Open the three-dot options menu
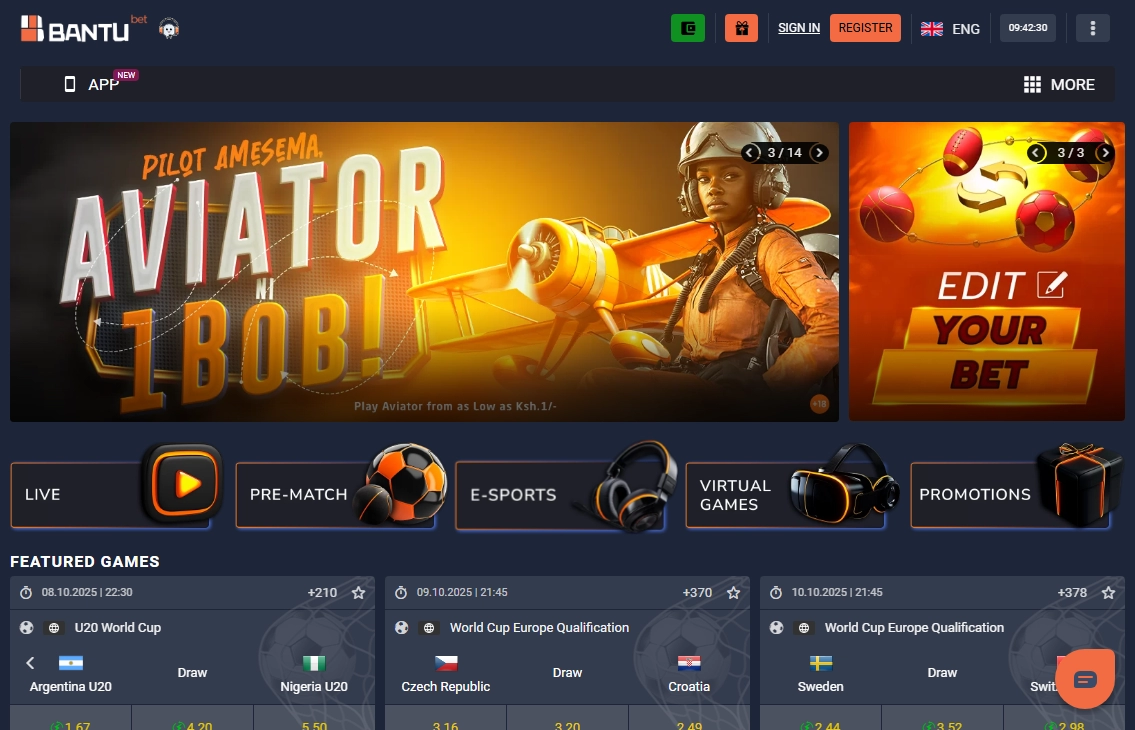The image size is (1135, 730). (x=1092, y=28)
